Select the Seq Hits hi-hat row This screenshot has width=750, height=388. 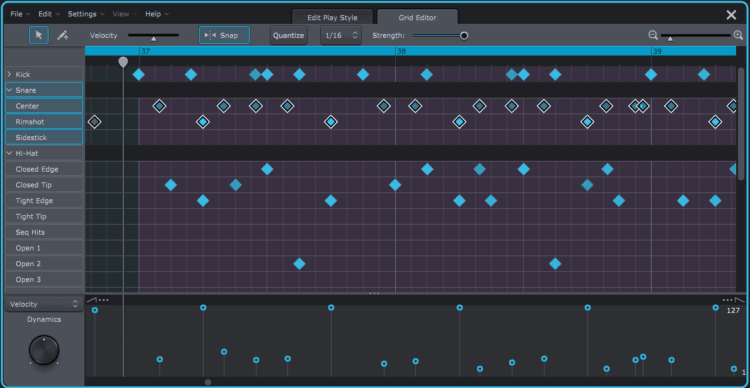(44, 232)
